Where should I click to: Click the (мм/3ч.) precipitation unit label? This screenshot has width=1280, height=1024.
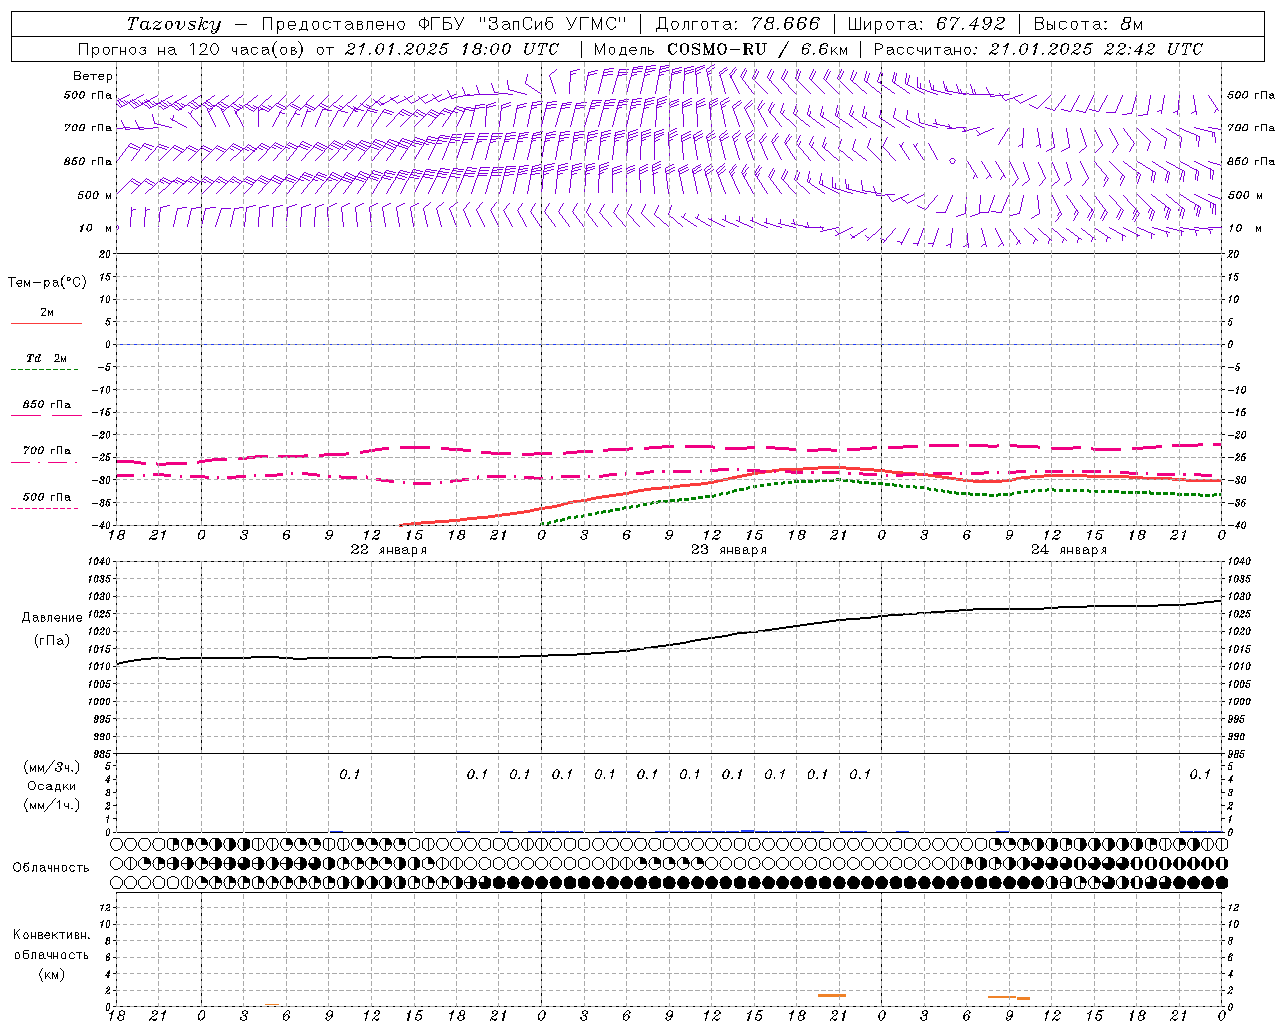52,768
